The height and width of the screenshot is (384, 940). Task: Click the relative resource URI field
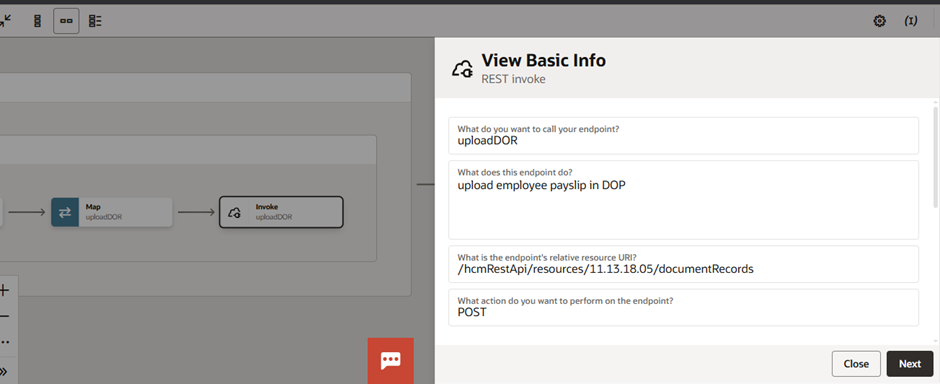(683, 264)
